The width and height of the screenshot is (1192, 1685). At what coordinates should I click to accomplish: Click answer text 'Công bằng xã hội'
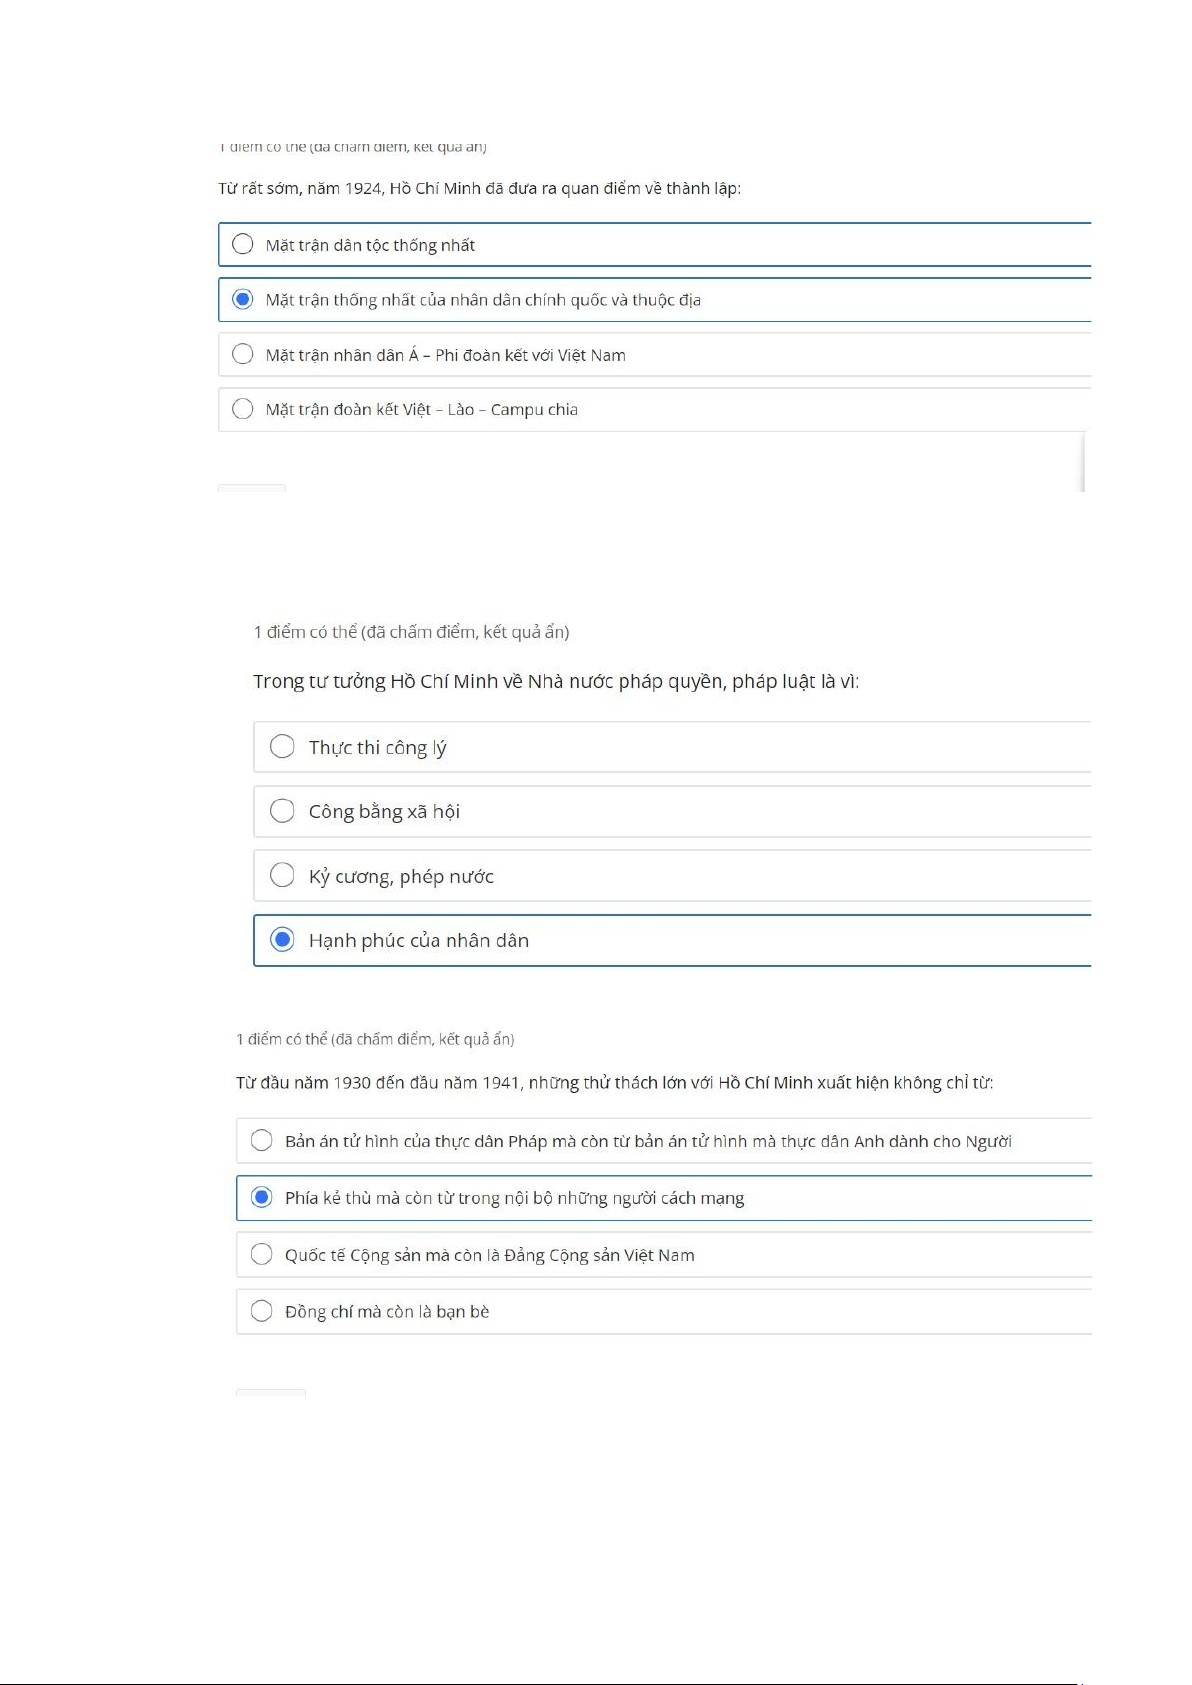[x=384, y=812]
